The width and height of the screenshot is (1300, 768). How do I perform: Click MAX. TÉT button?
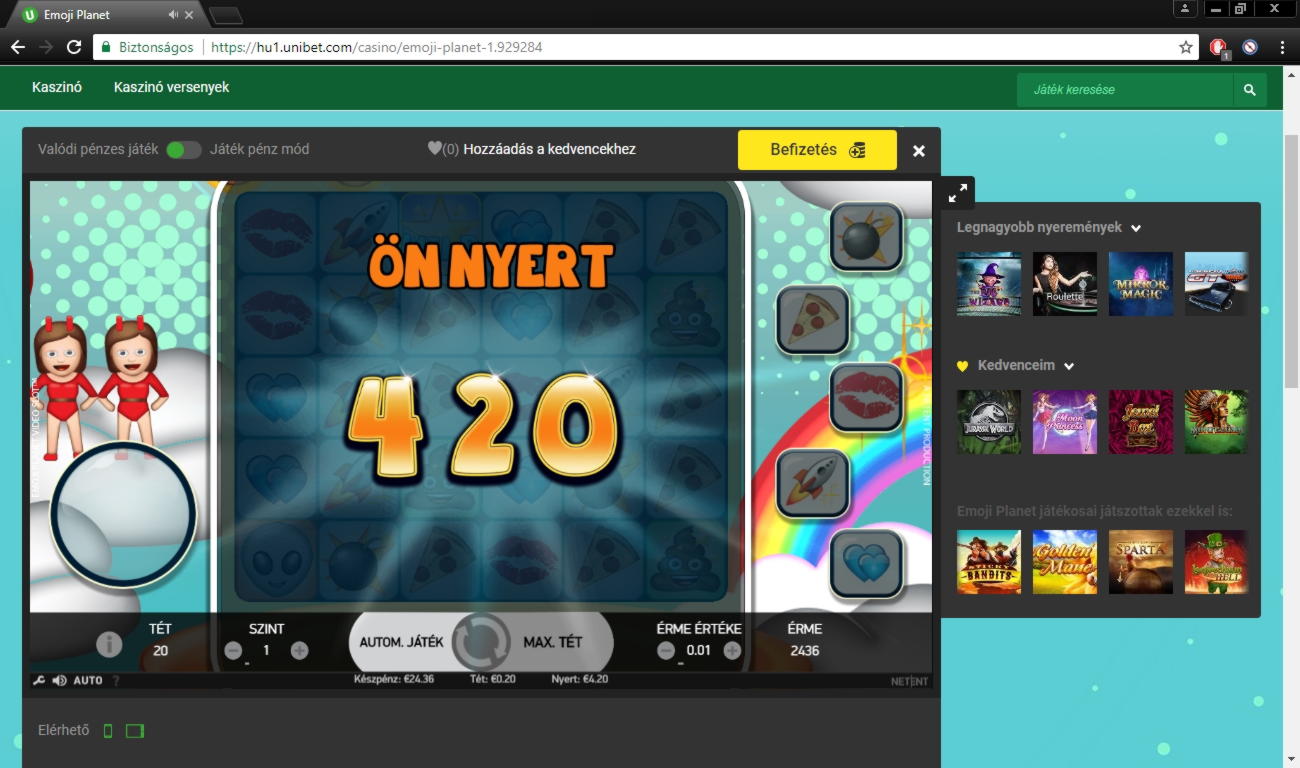(x=553, y=642)
